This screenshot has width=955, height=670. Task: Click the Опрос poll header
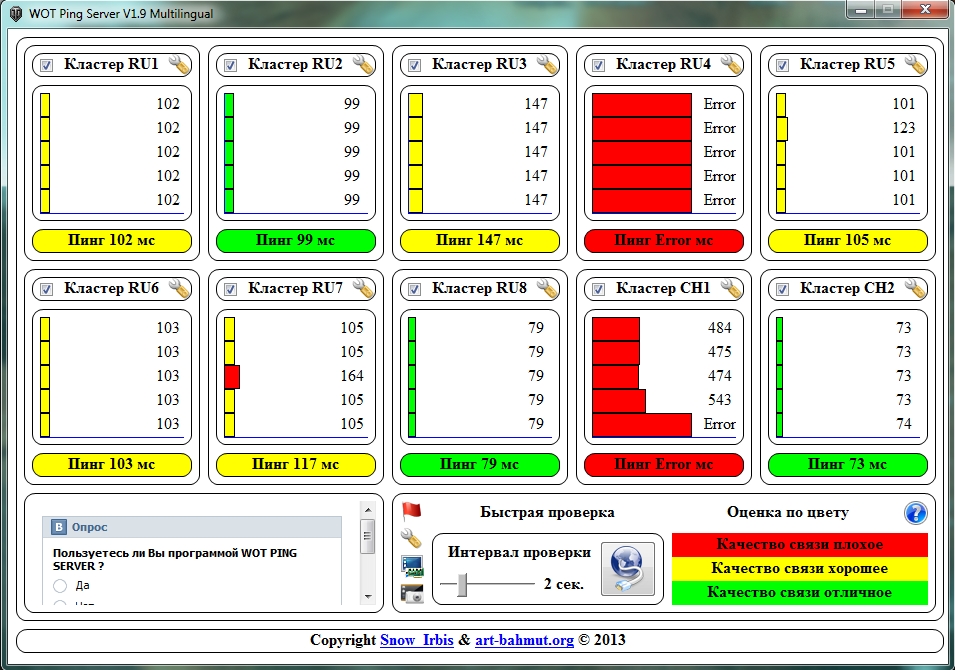coord(192,527)
